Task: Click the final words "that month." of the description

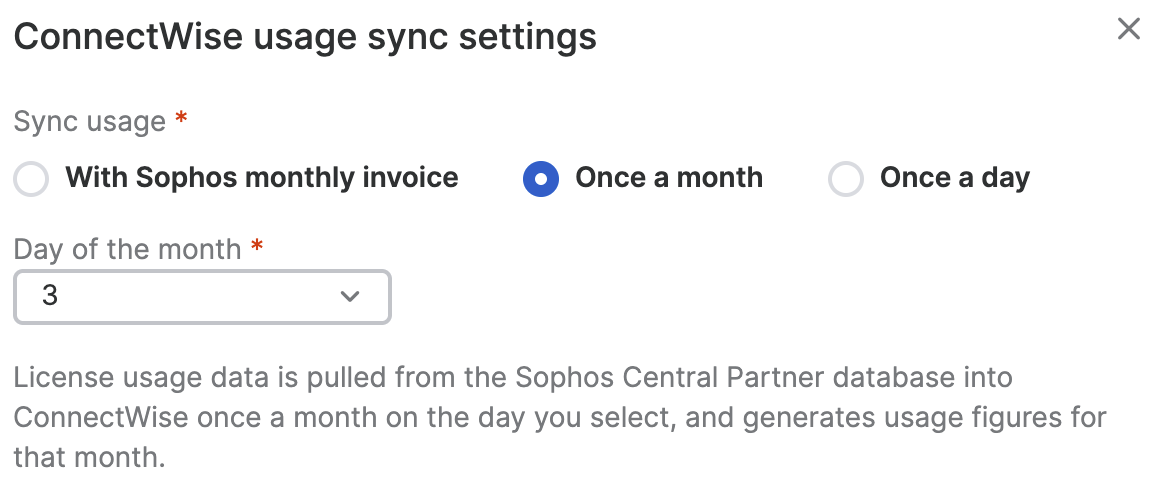Action: [87, 457]
